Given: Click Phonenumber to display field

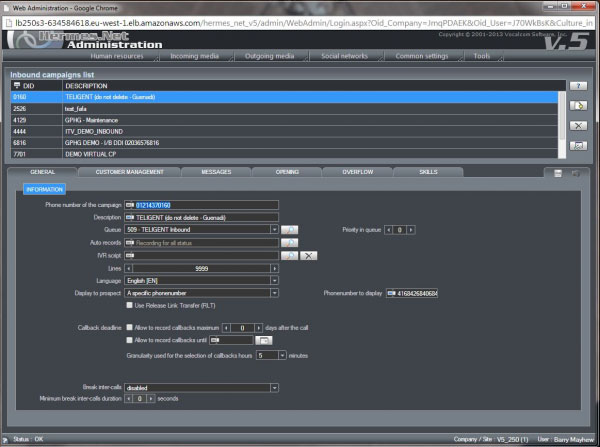Looking at the screenshot, I should tap(412, 294).
